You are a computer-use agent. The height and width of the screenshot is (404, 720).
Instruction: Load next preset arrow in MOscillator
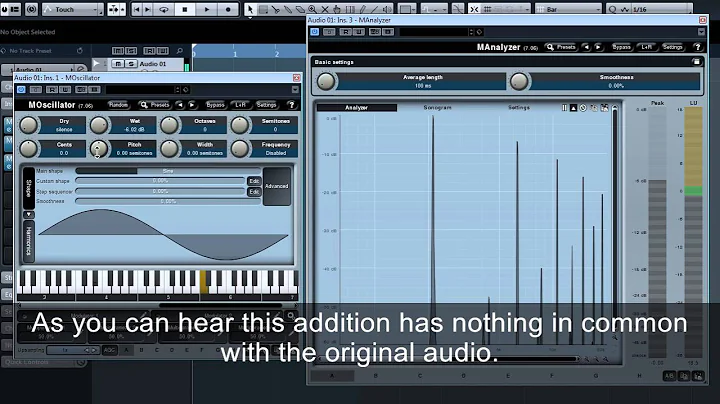click(192, 105)
